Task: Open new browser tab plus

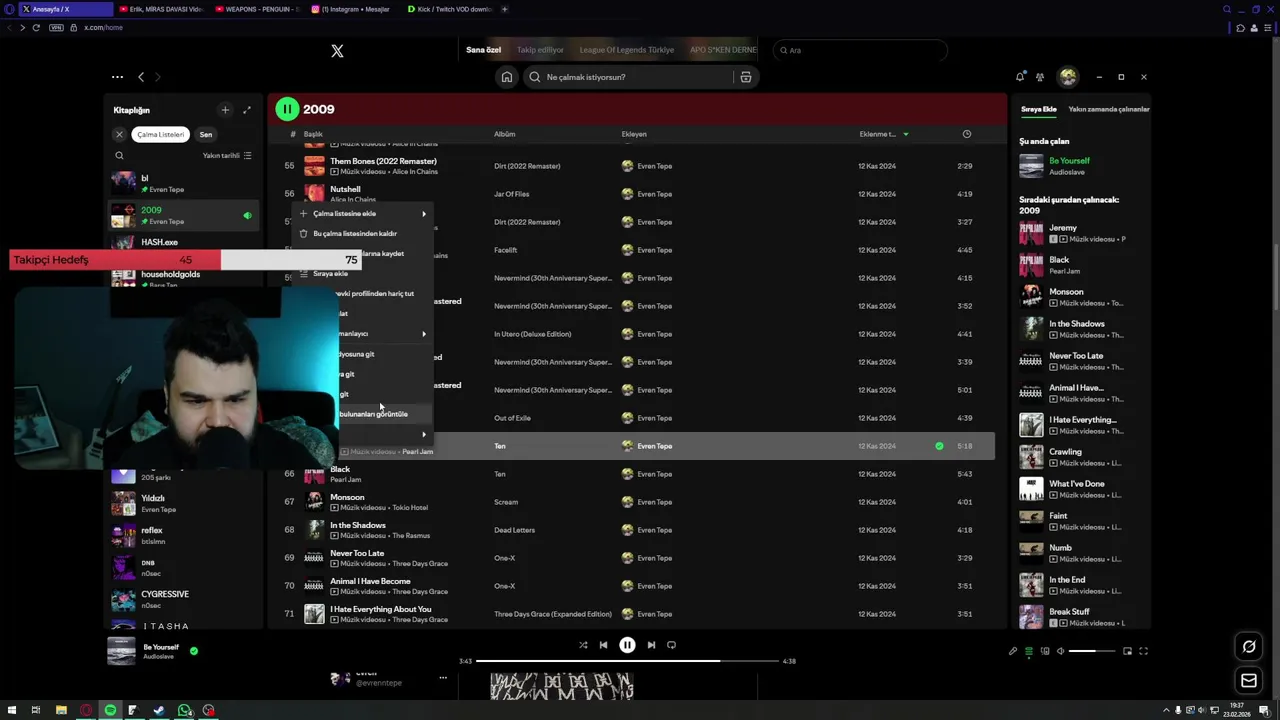Action: [x=504, y=9]
